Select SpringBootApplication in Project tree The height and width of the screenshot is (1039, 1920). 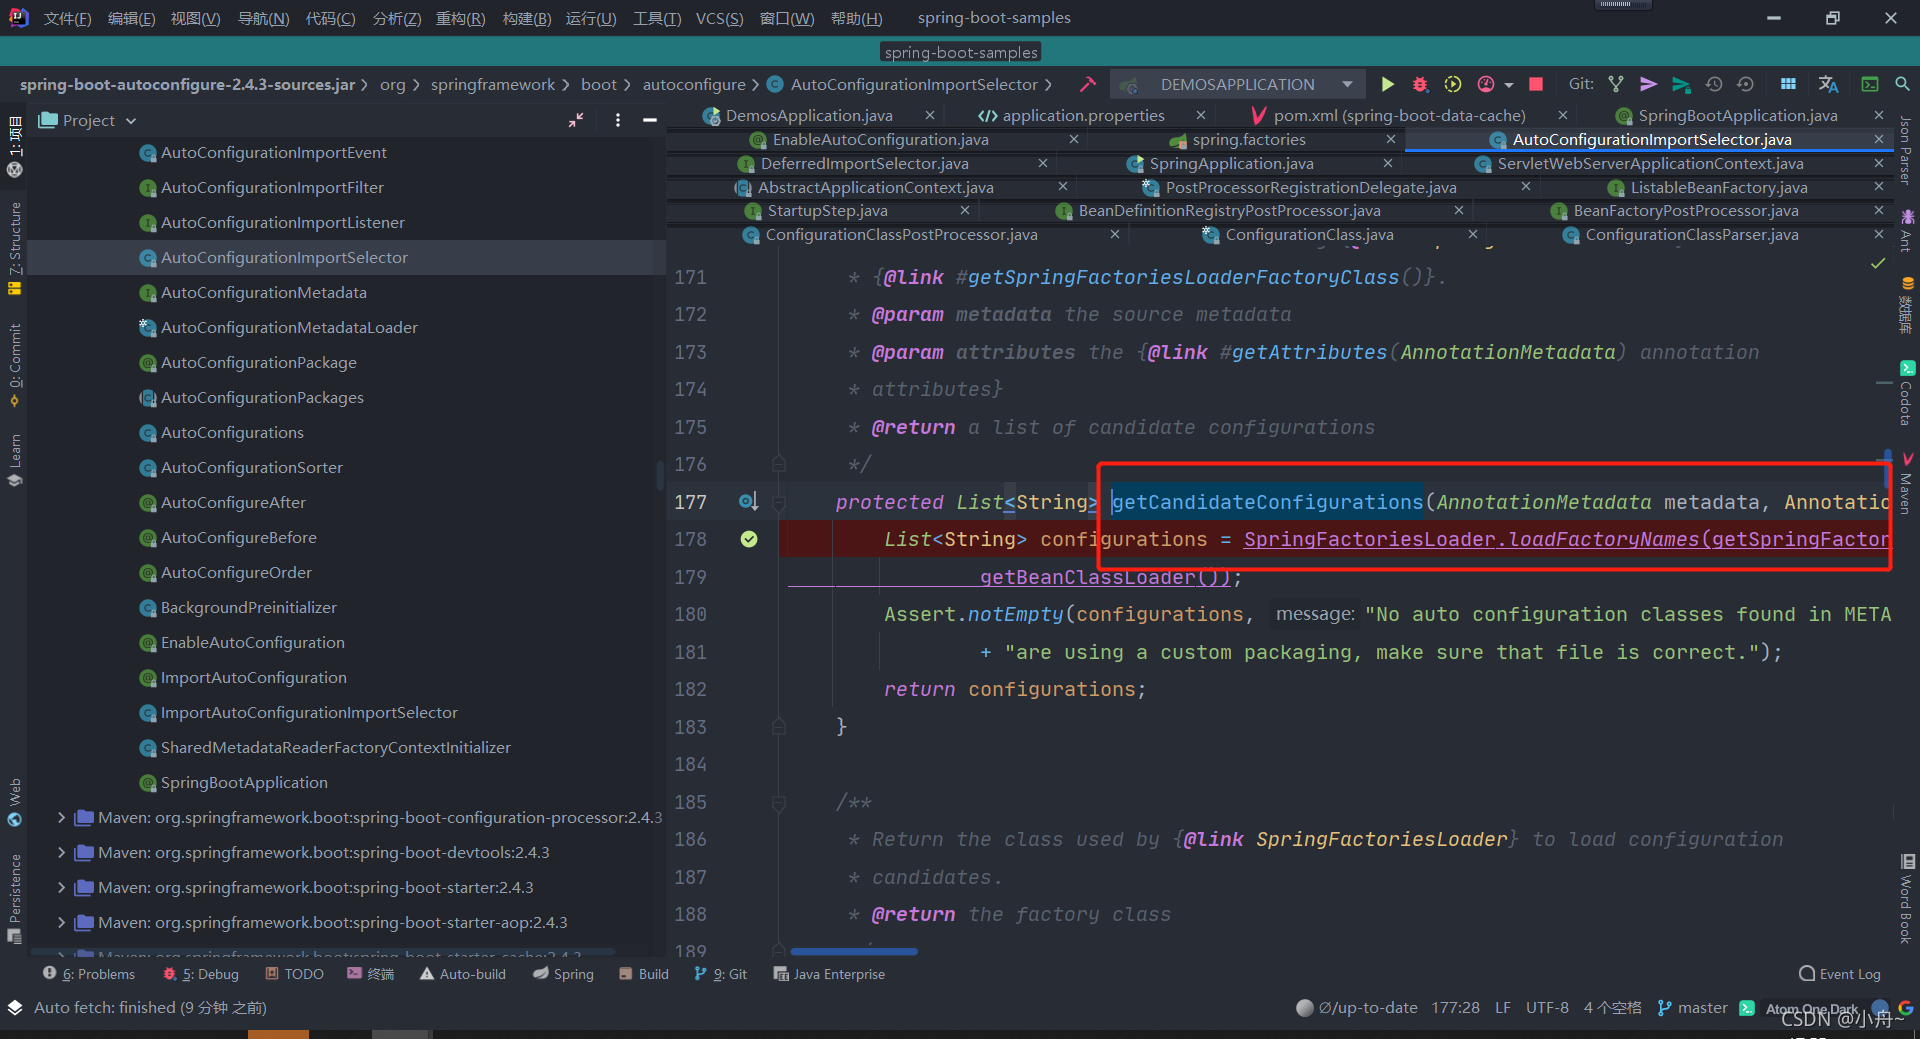(x=244, y=782)
